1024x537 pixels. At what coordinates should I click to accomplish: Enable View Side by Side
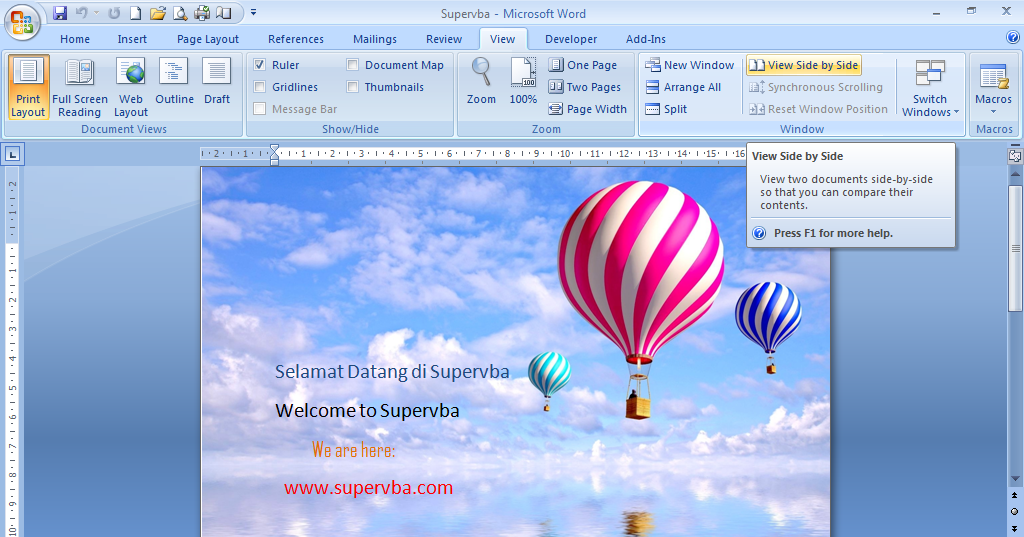tap(804, 65)
